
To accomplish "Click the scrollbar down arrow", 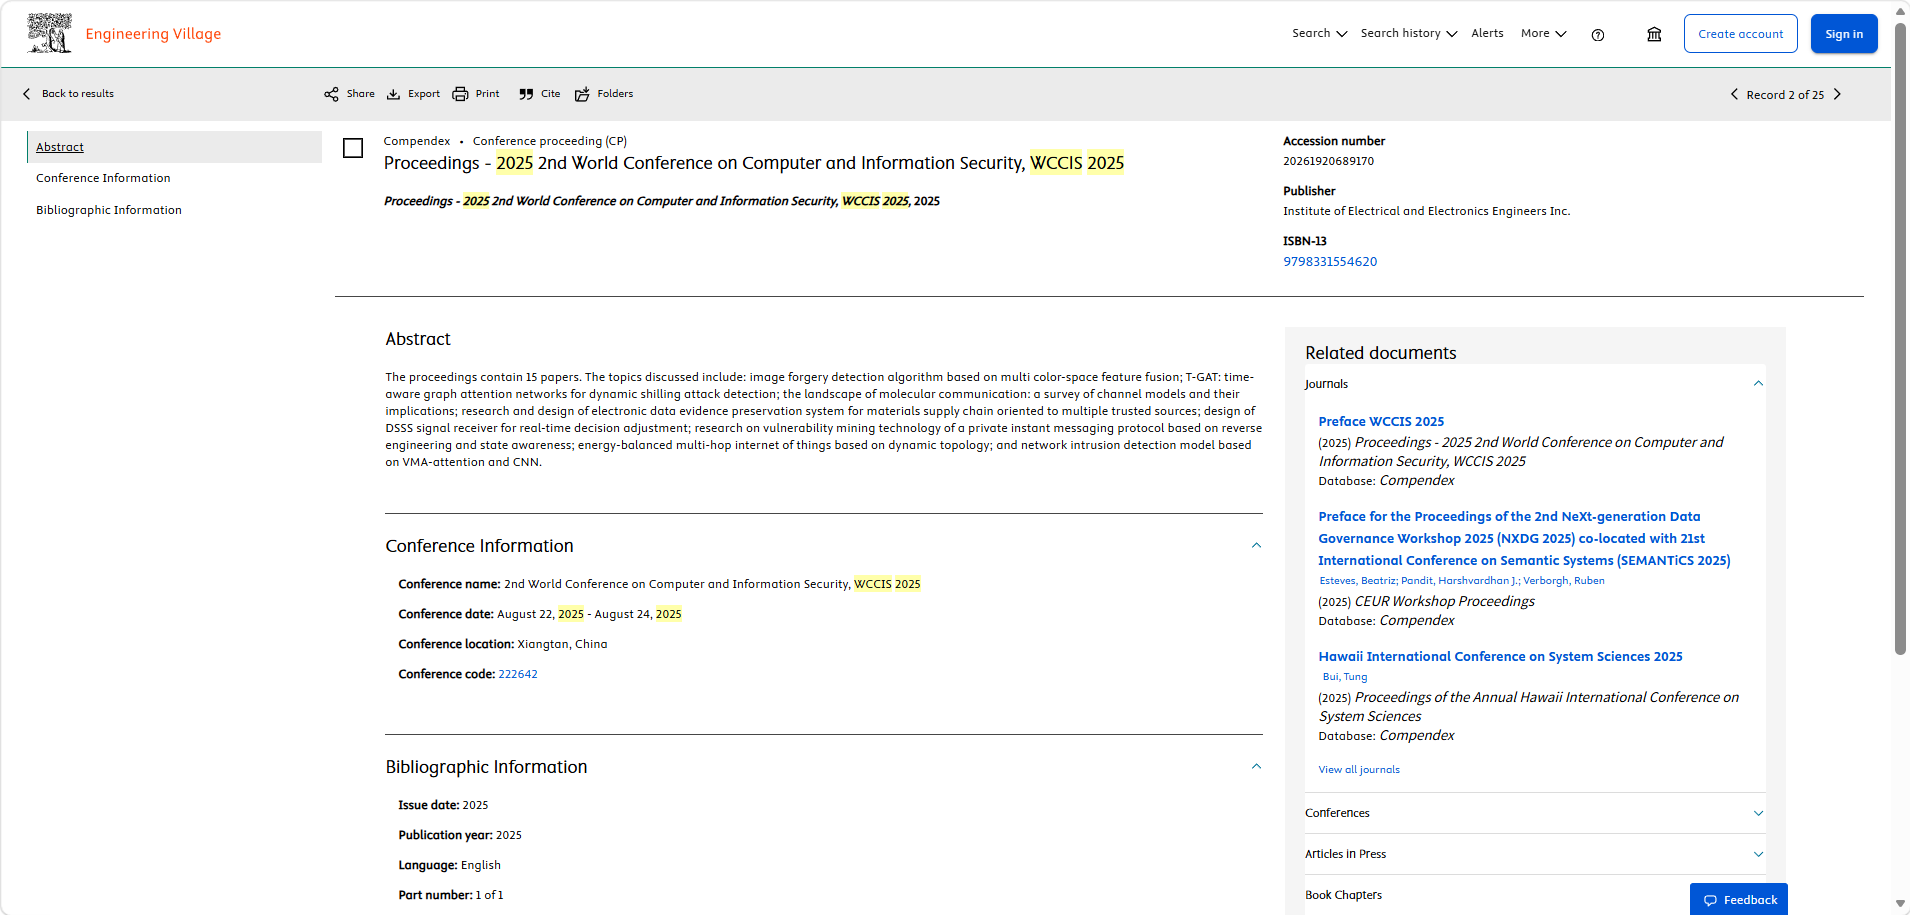I will (1900, 904).
